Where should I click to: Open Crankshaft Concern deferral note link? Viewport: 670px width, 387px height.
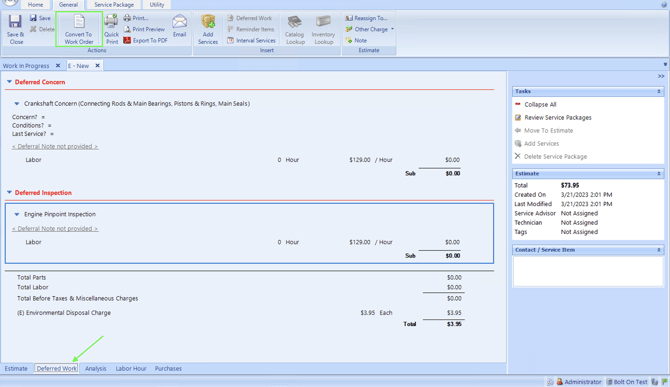(x=55, y=146)
